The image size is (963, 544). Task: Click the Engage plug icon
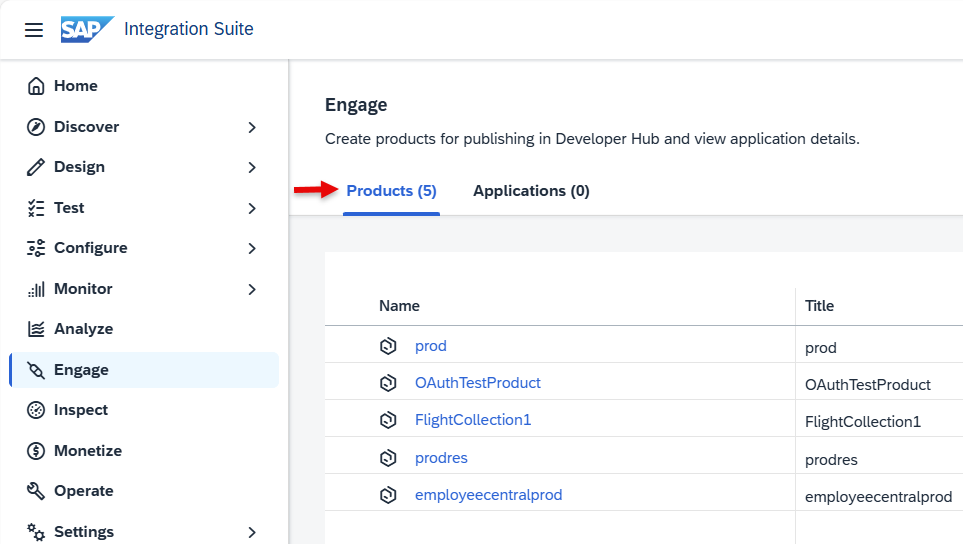point(36,370)
